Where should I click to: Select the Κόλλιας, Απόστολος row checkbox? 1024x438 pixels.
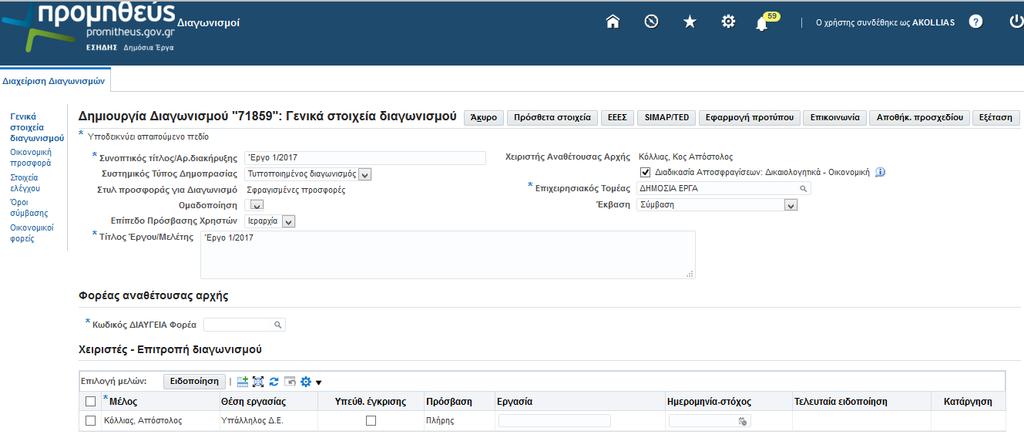pyautogui.click(x=90, y=421)
